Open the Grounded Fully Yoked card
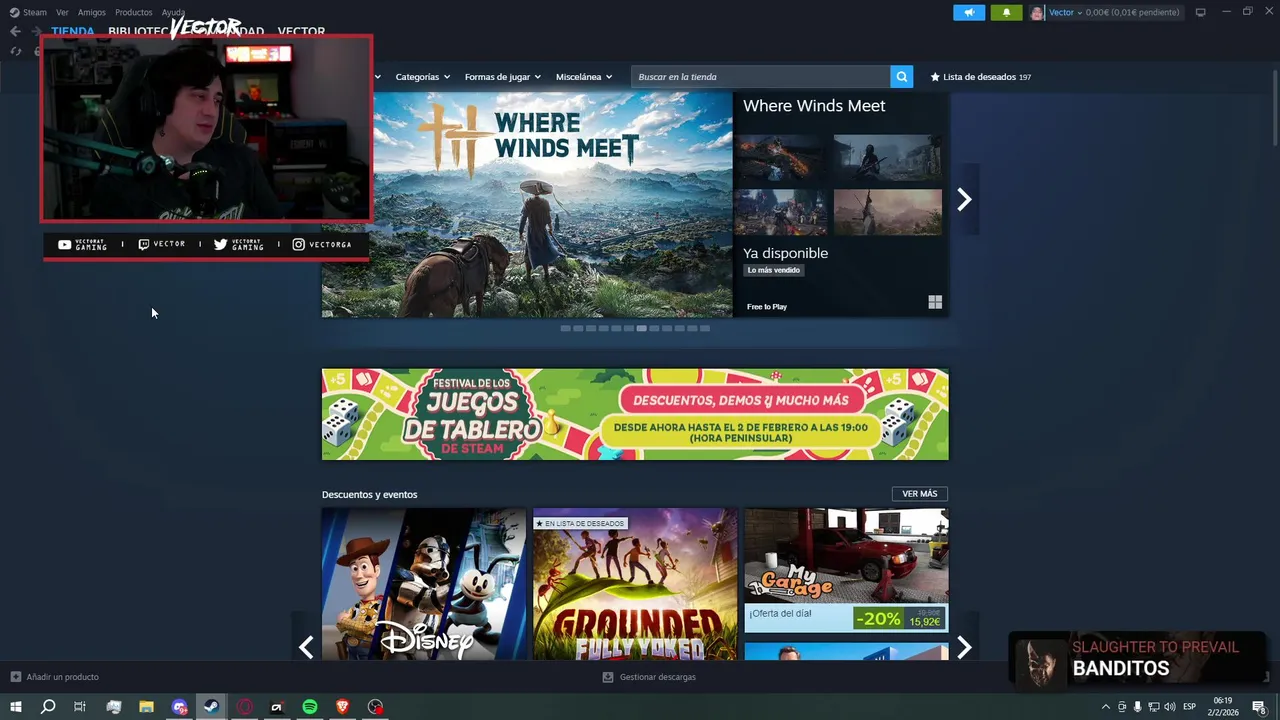Screen dimensions: 1280x720 pyautogui.click(x=635, y=584)
